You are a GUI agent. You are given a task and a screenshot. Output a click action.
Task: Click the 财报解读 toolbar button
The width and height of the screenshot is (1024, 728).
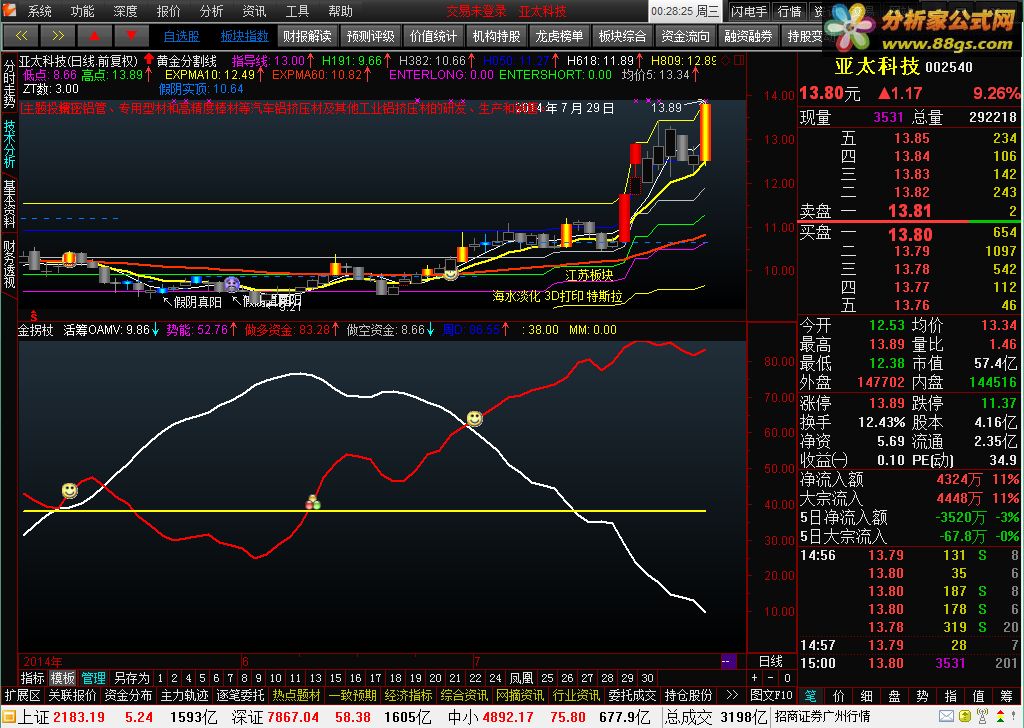(307, 36)
